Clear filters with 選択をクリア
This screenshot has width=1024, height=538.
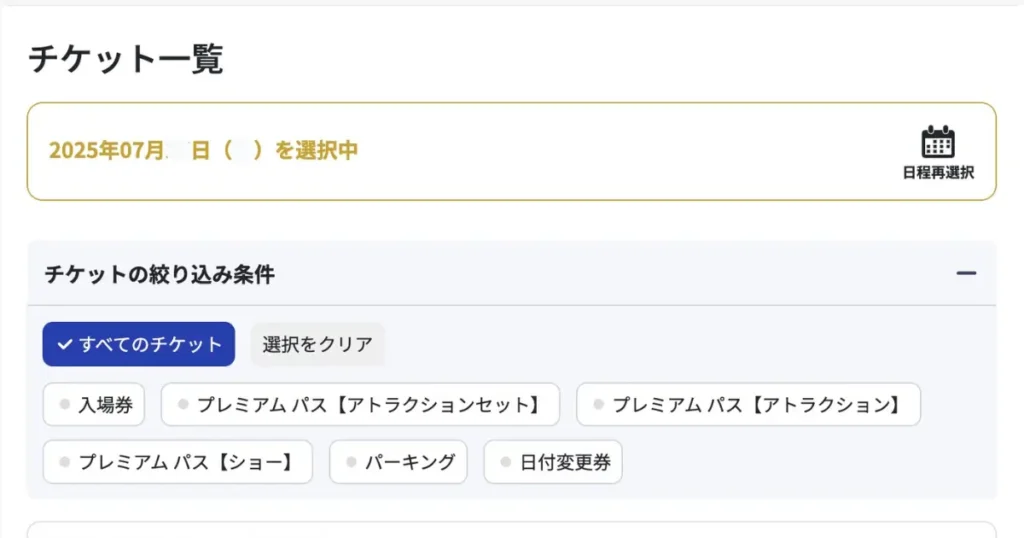tap(317, 344)
